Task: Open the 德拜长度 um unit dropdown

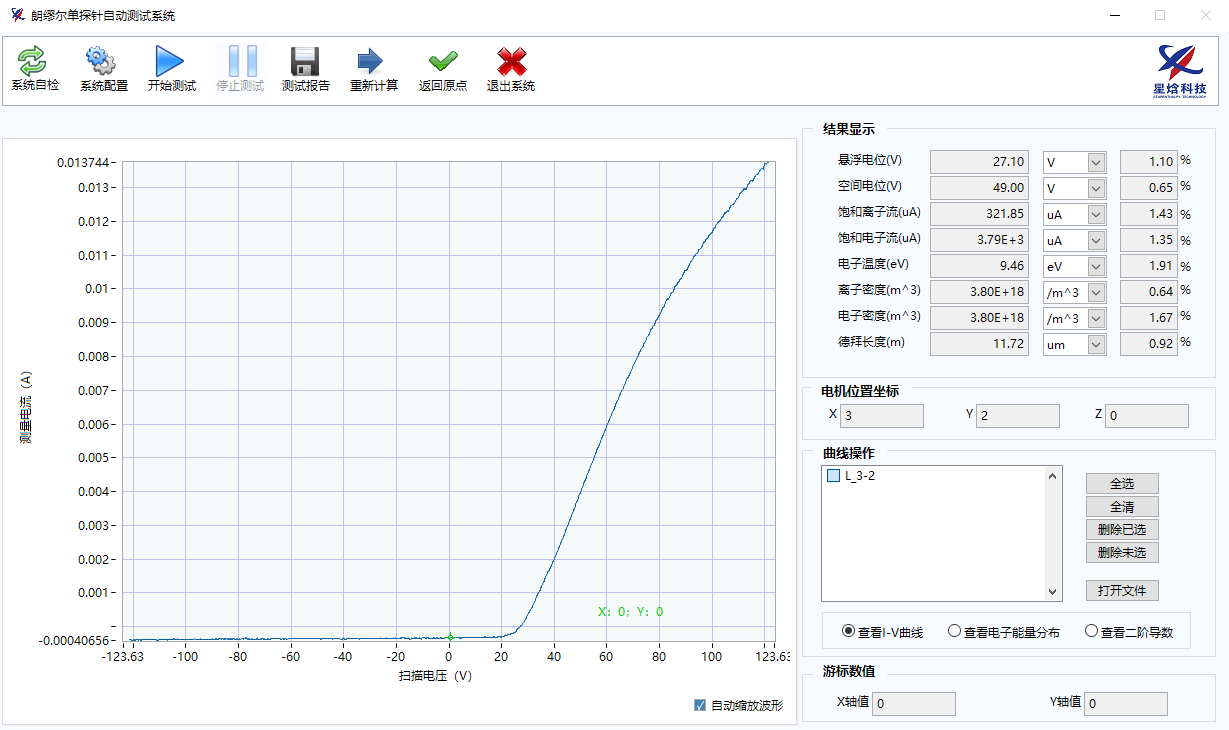Action: coord(1096,344)
